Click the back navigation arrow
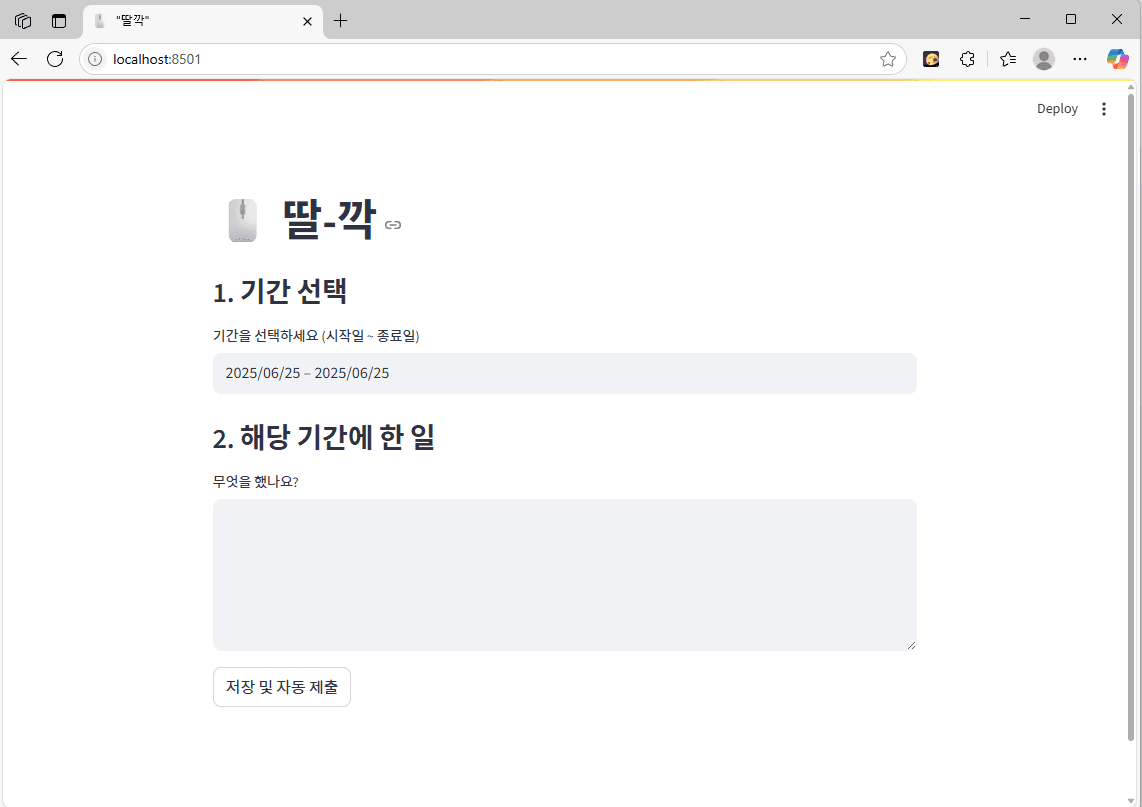The width and height of the screenshot is (1142, 807). coord(18,58)
